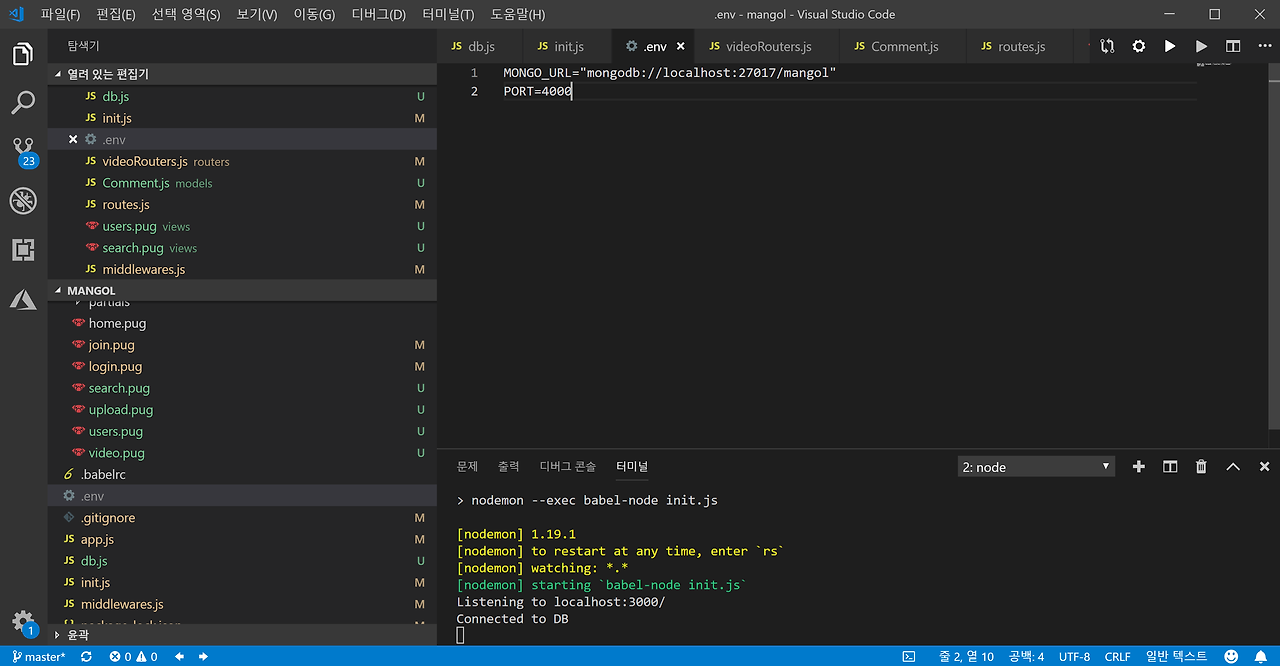Open app.js in the file explorer tree

pos(97,539)
